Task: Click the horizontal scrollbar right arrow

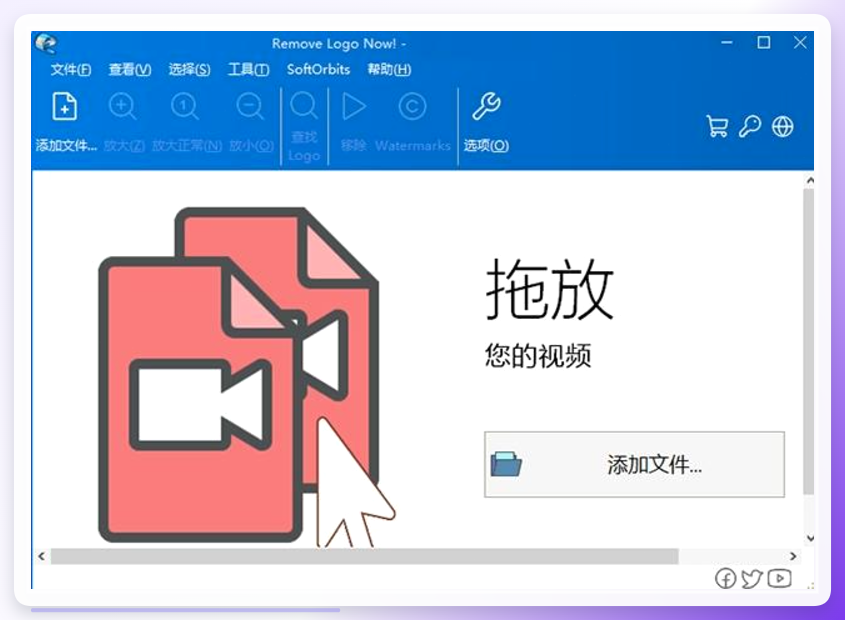Action: tap(793, 556)
